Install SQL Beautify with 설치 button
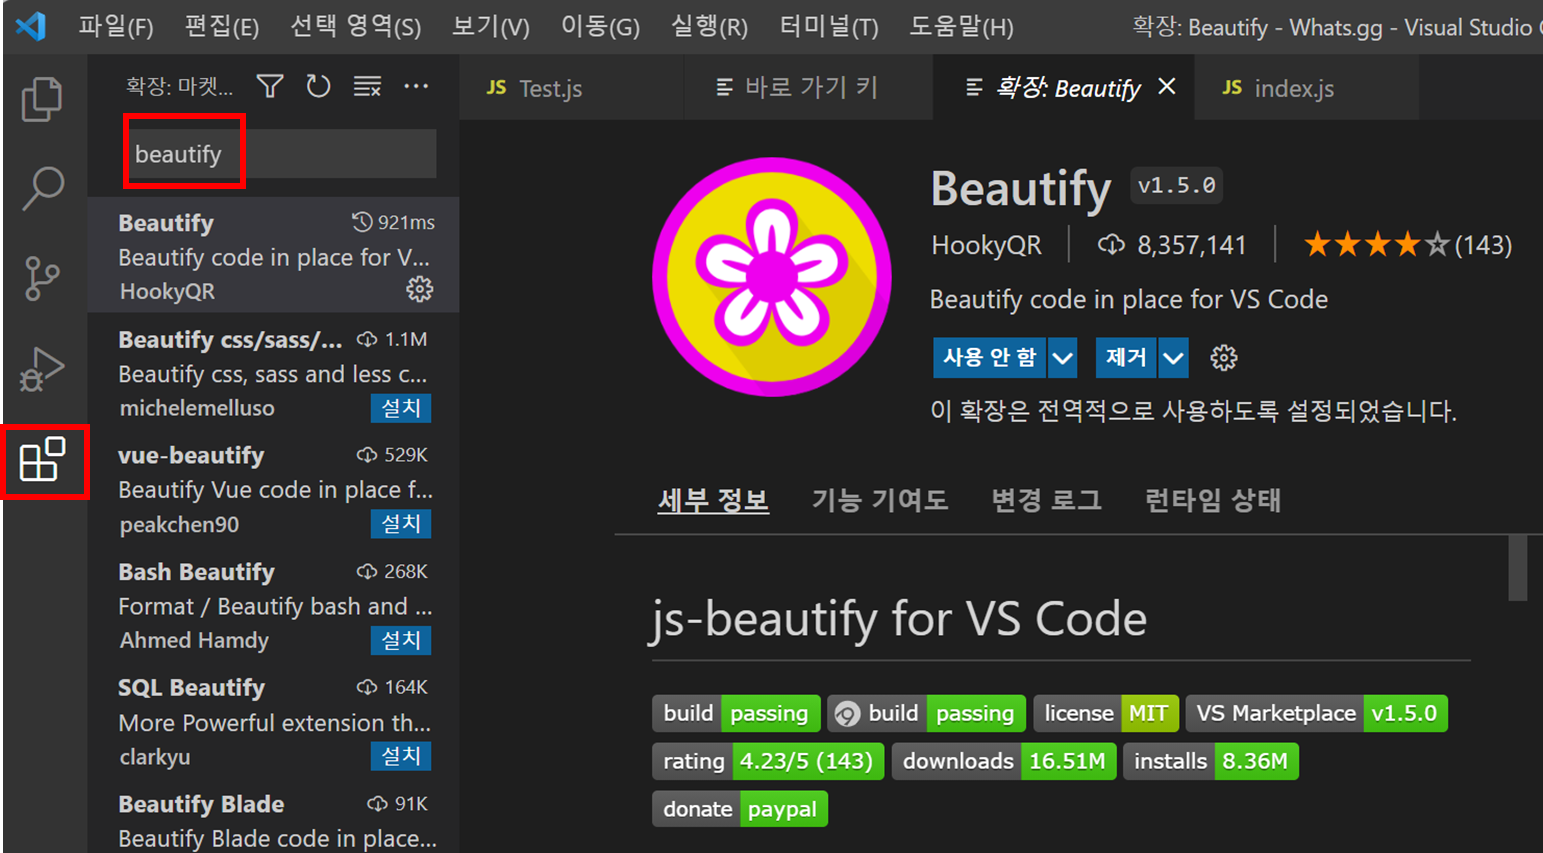Viewport: 1543px width, 853px height. point(401,756)
